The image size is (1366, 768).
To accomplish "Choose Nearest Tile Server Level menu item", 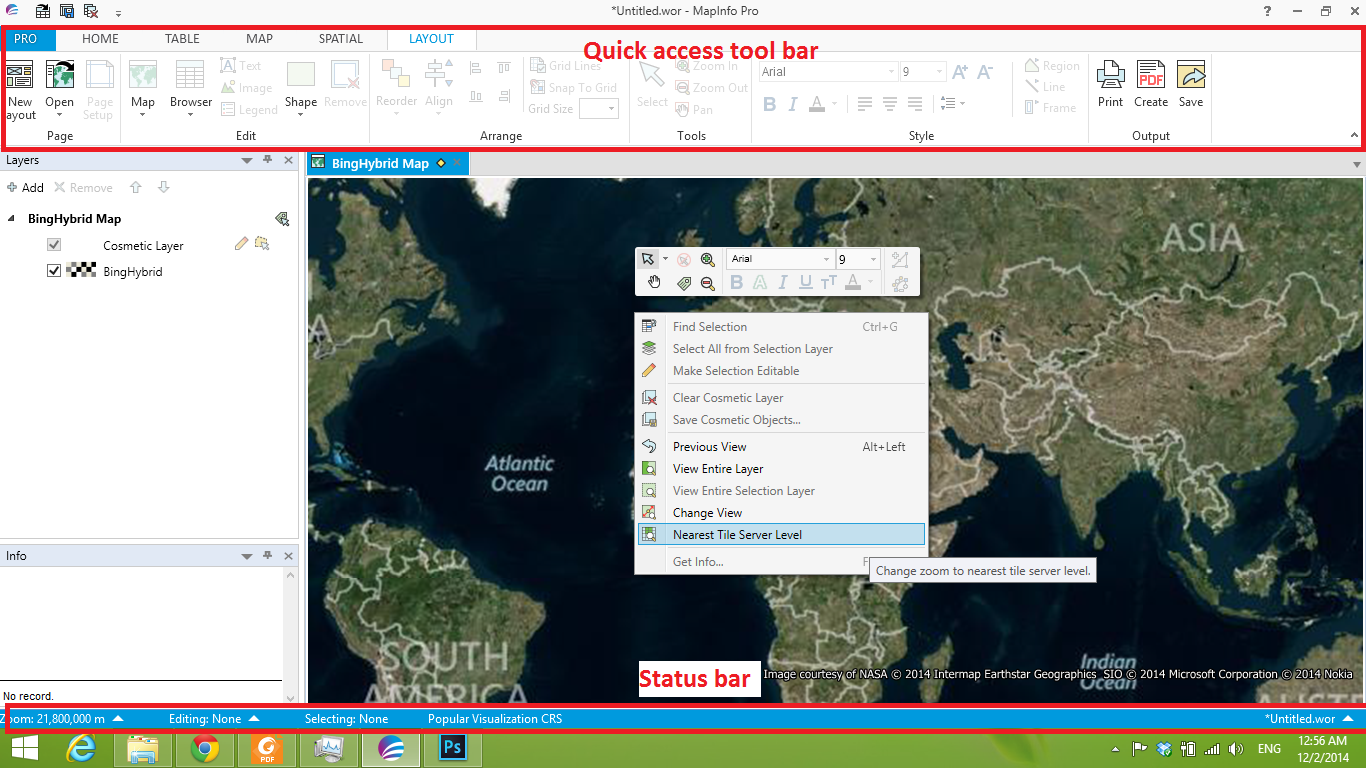I will (x=781, y=535).
